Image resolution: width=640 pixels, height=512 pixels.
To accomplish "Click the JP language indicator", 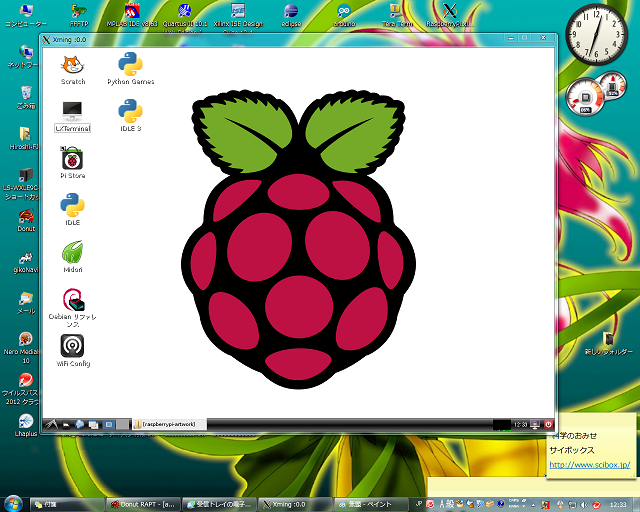I will pos(418,504).
